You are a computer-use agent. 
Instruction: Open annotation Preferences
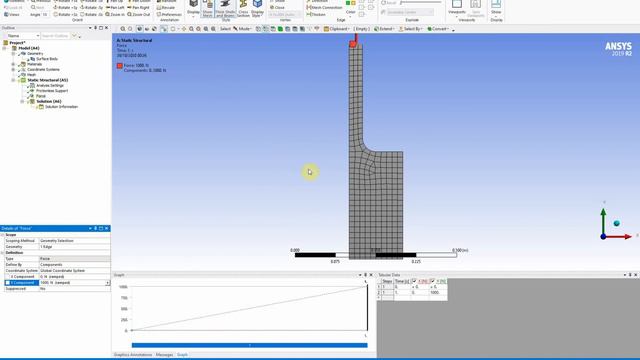coord(168,14)
